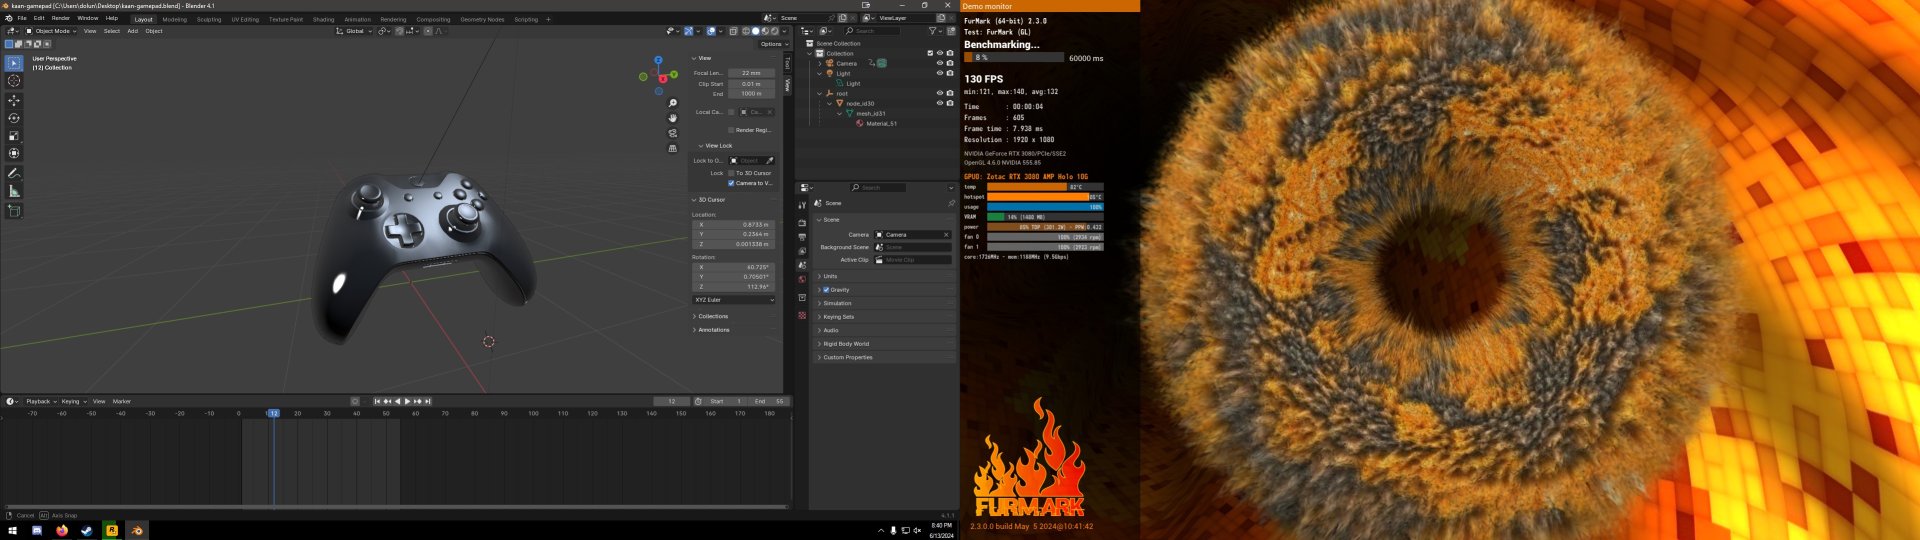Open the Add menu in viewport header
Viewport: 1920px width, 540px height.
132,31
